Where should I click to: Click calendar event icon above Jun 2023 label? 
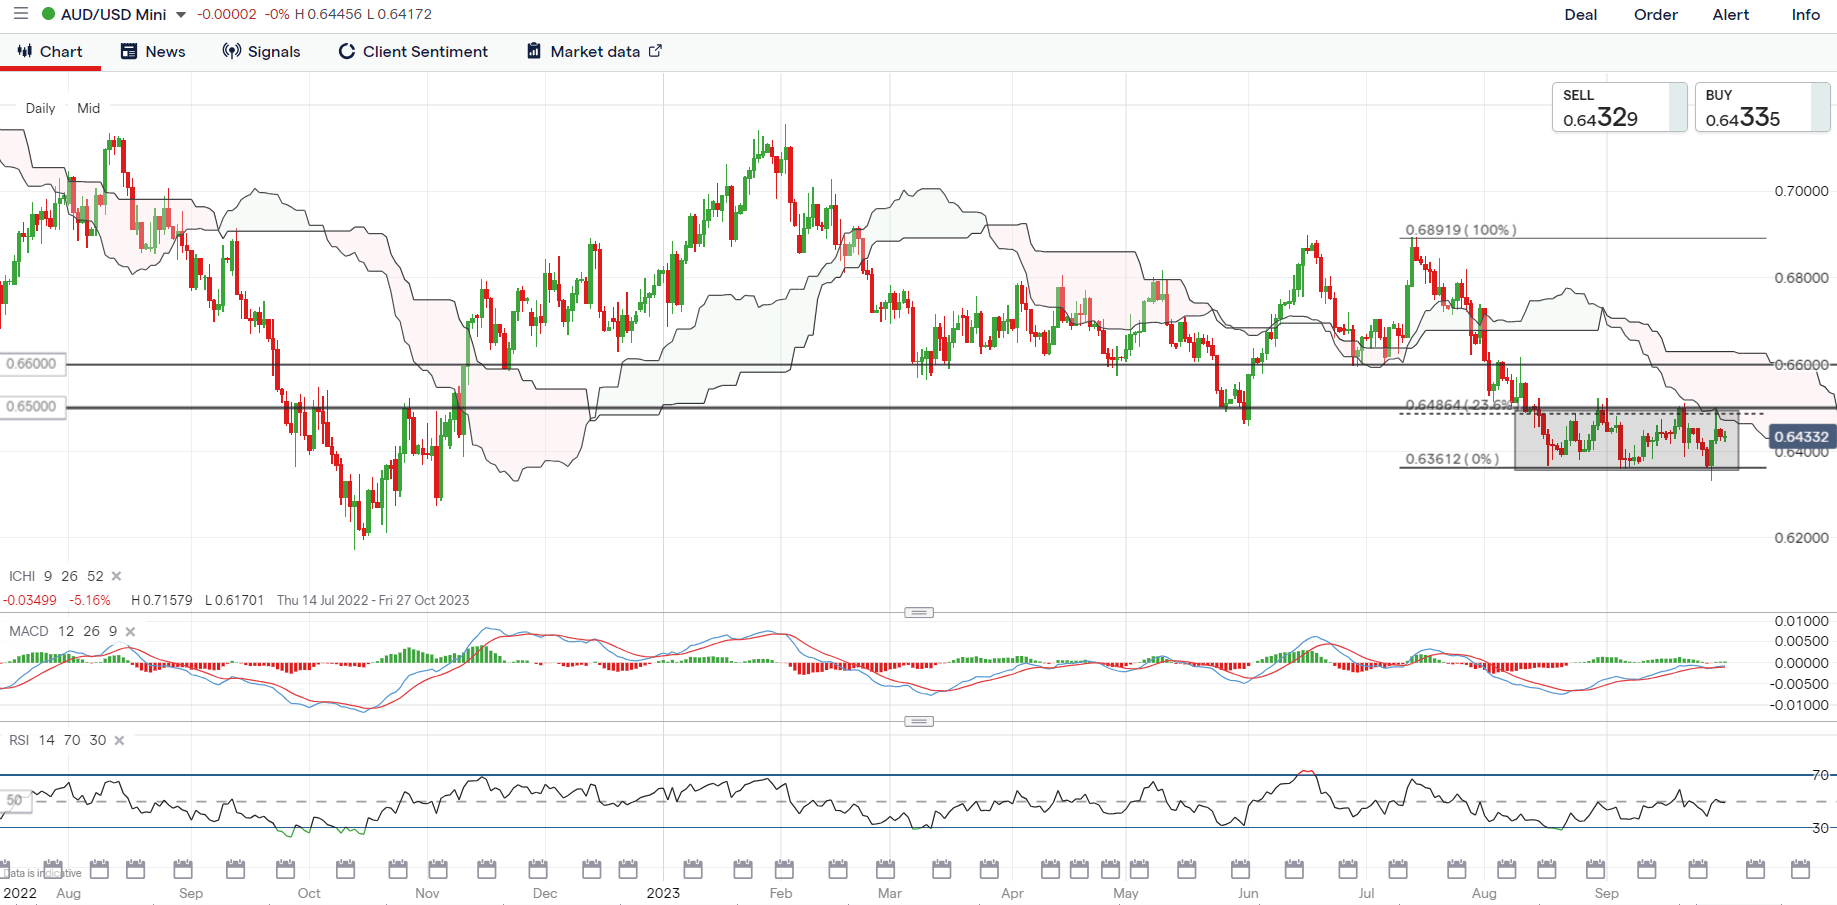(x=1241, y=868)
